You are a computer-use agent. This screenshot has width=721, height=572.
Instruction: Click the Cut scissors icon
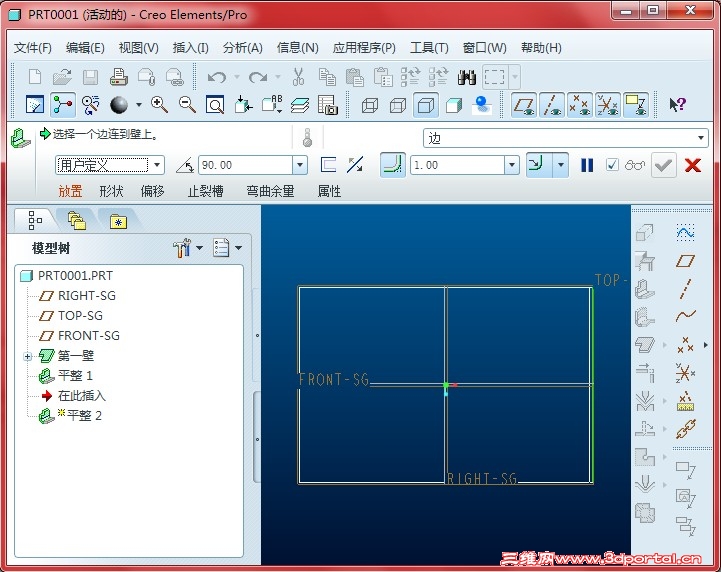pos(298,77)
